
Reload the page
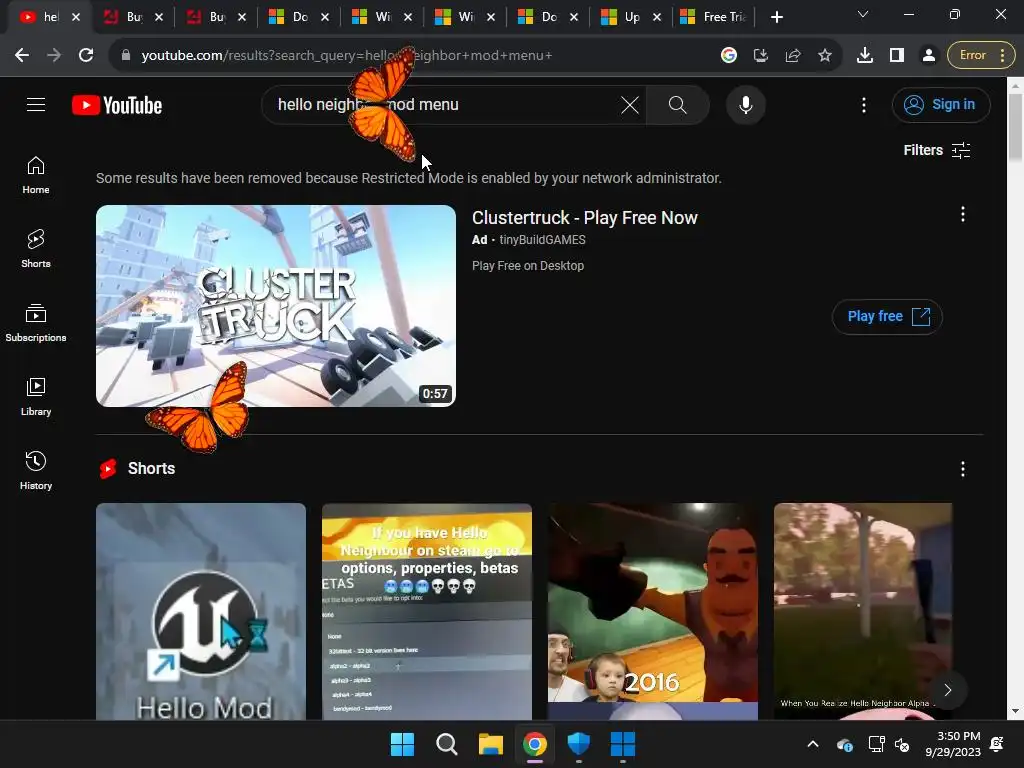point(86,56)
